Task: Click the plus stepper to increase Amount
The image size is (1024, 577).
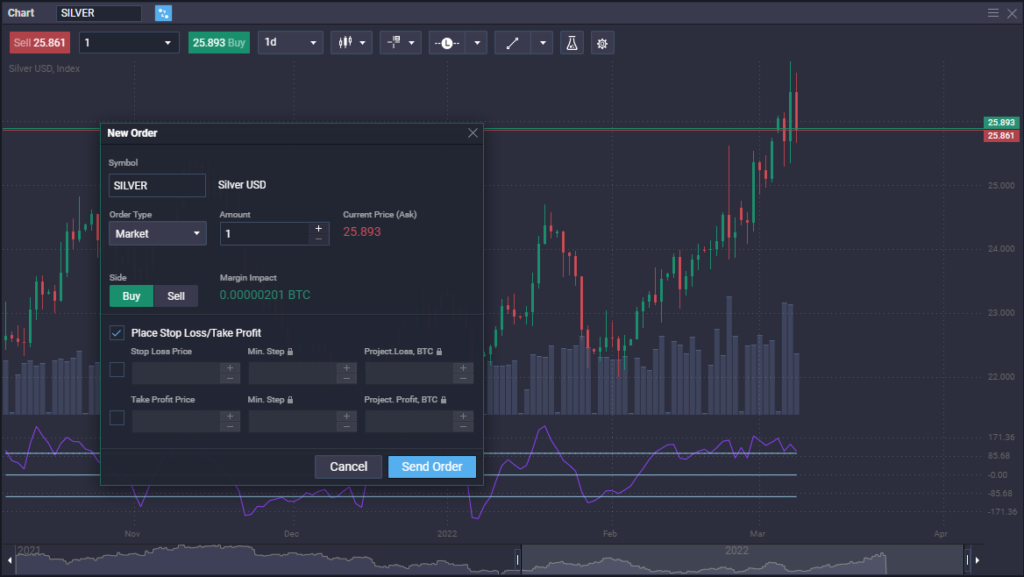Action: coord(318,228)
